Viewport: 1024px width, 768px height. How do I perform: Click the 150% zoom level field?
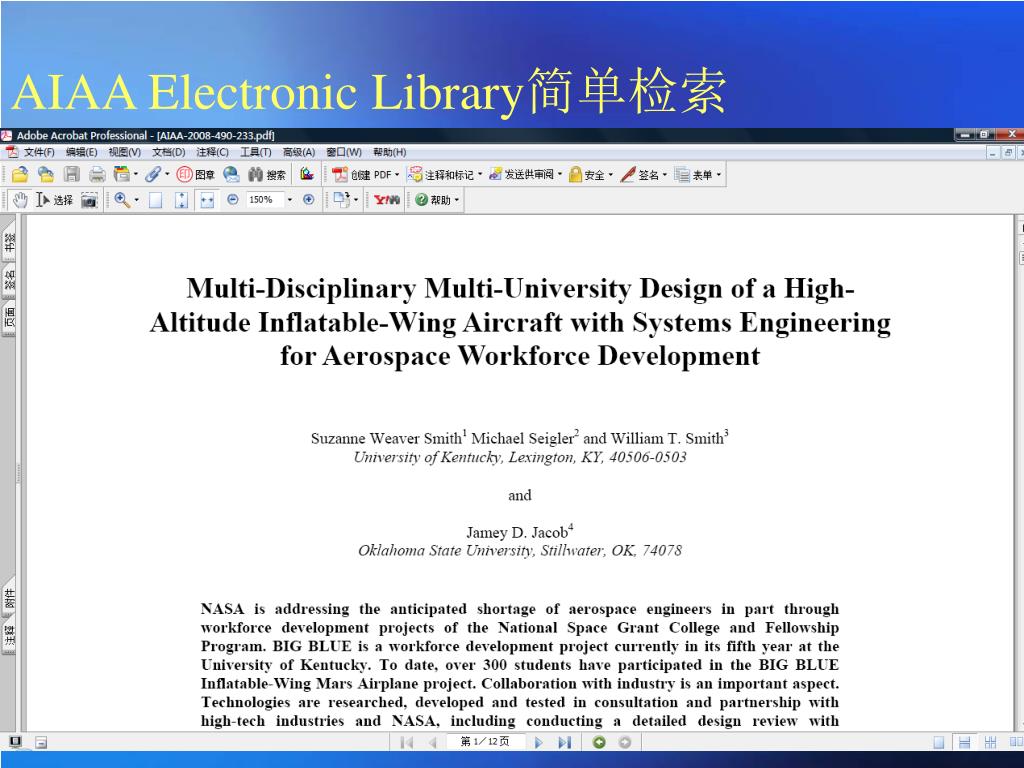(264, 200)
